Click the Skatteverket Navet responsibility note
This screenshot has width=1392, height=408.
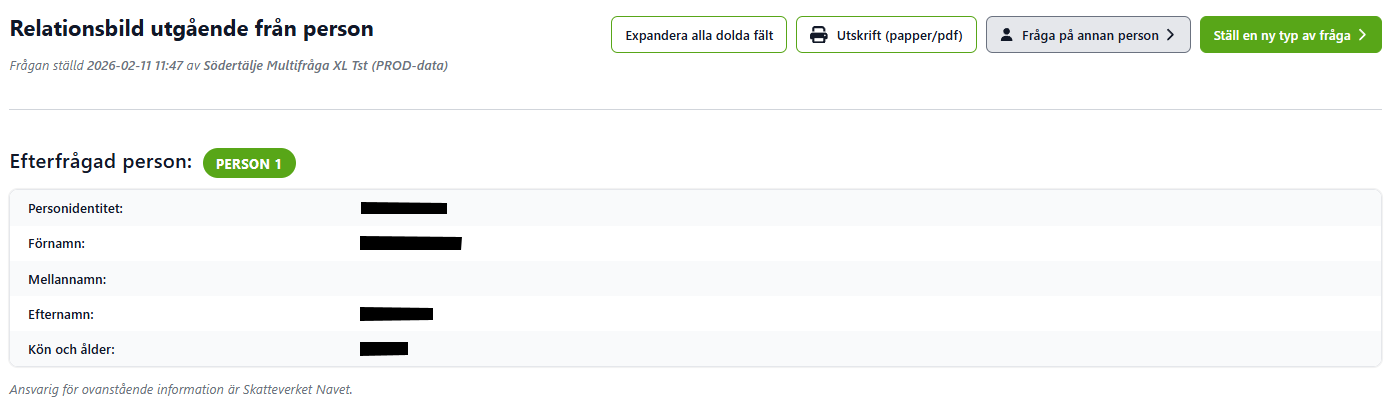(x=181, y=389)
